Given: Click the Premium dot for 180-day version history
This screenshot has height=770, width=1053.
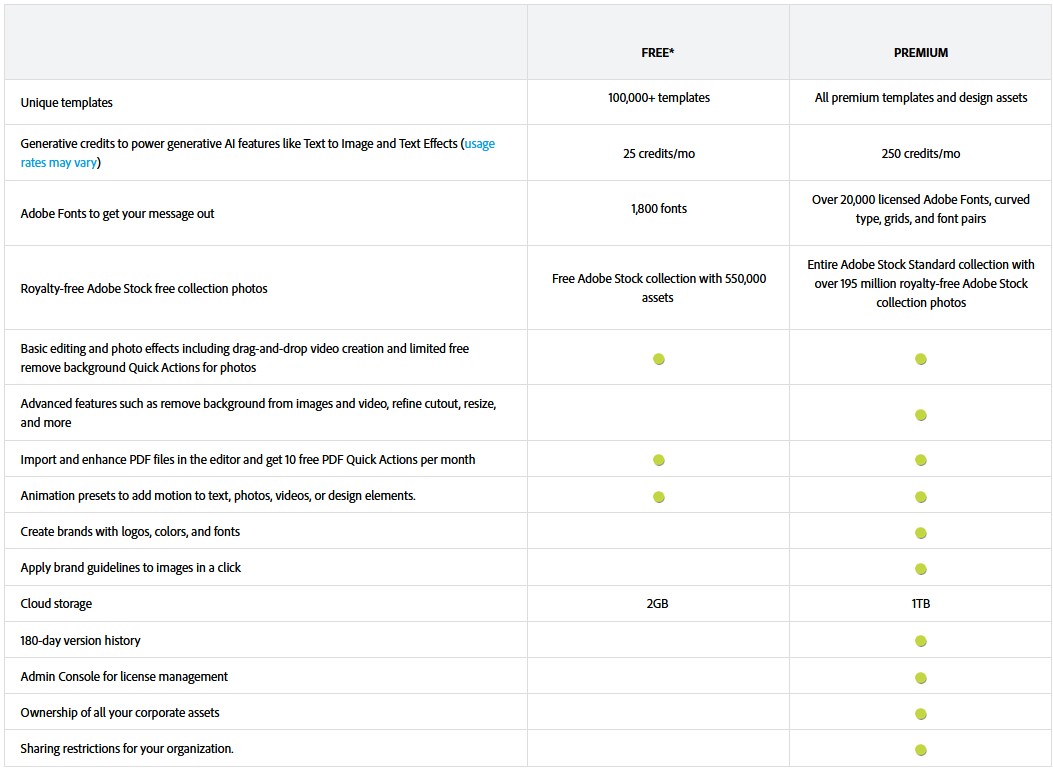Looking at the screenshot, I should tap(921, 641).
